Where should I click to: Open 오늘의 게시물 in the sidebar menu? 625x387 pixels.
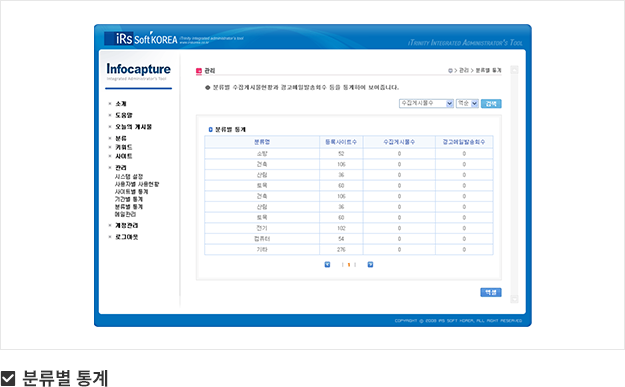tap(133, 127)
